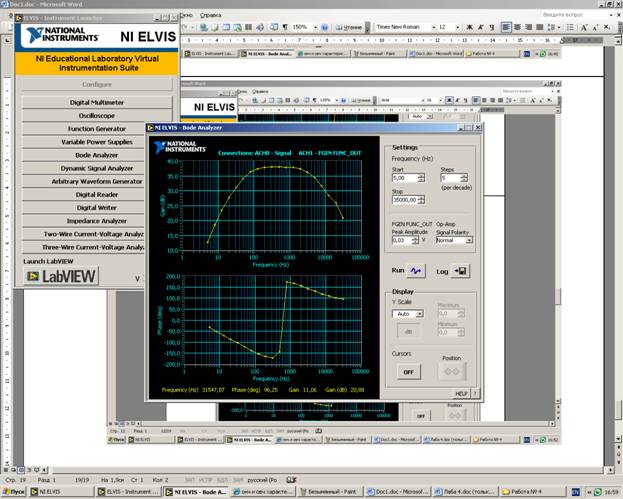The height and width of the screenshot is (499, 623).
Task: Launch the Oscilloscope instrument
Action: point(97,116)
